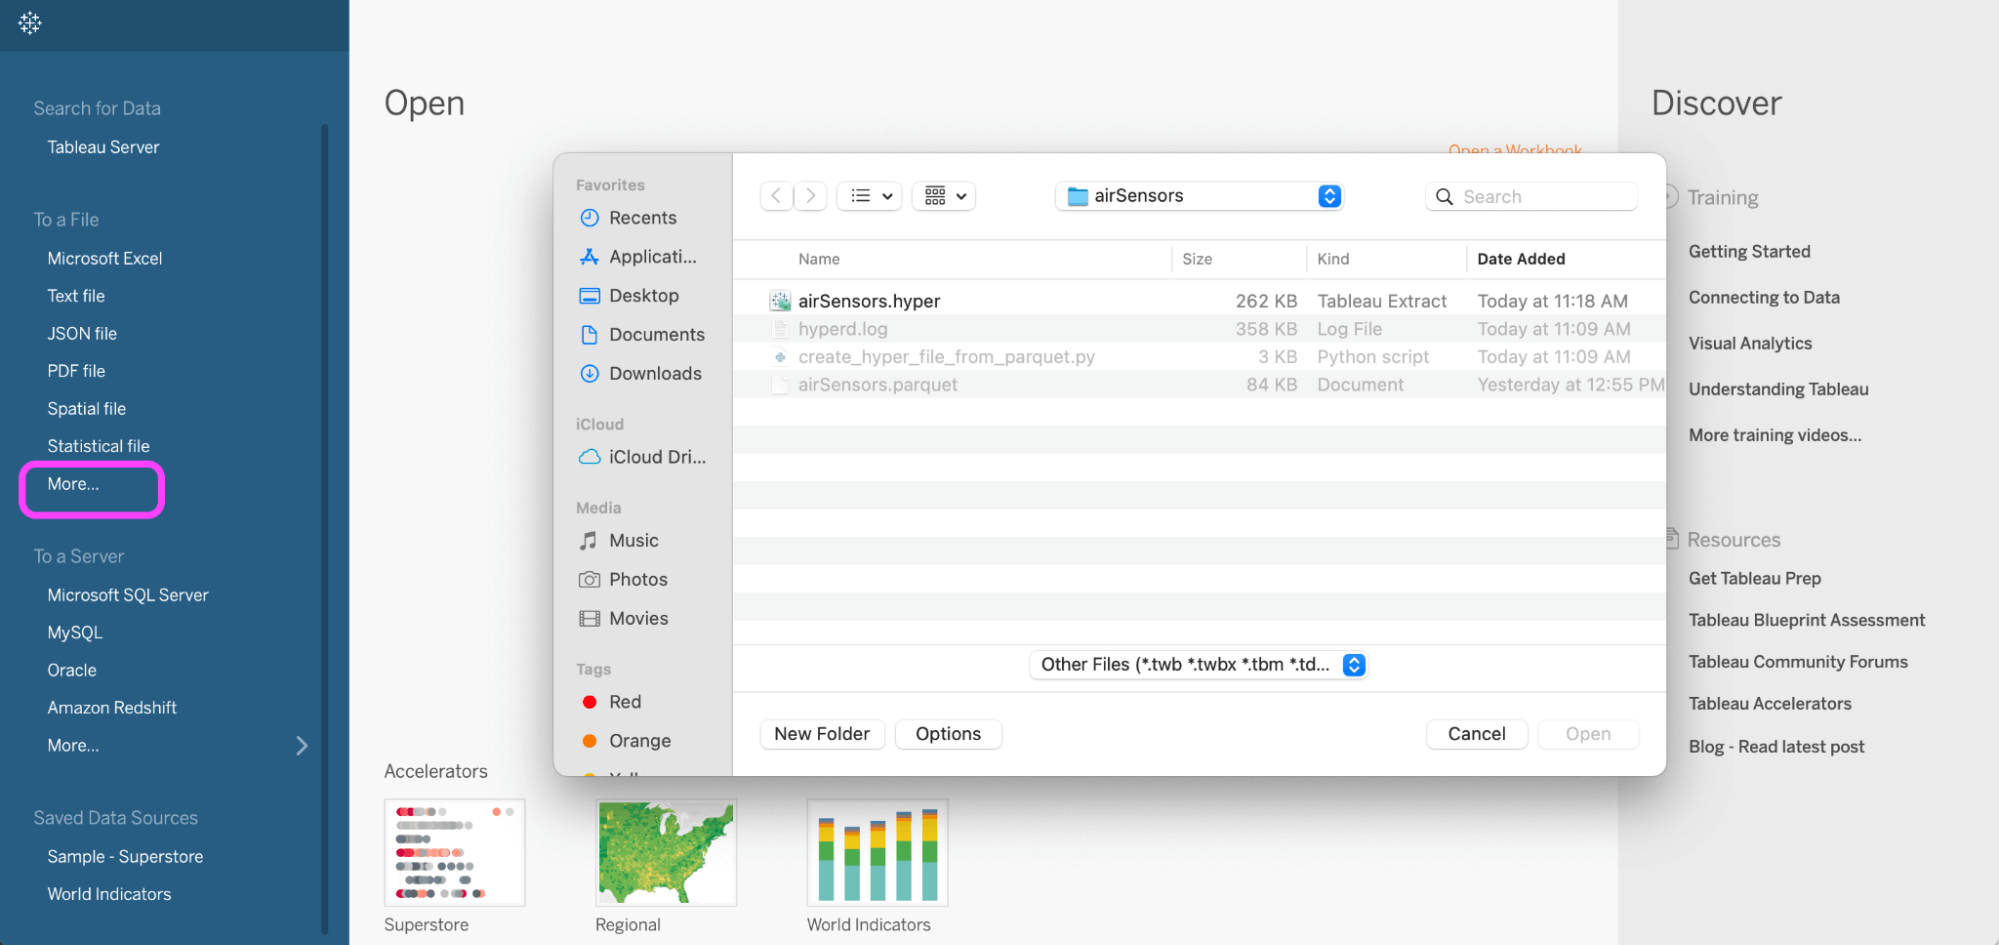This screenshot has height=945, width=1999.
Task: Open Tableau Community Forums link
Action: (x=1798, y=662)
